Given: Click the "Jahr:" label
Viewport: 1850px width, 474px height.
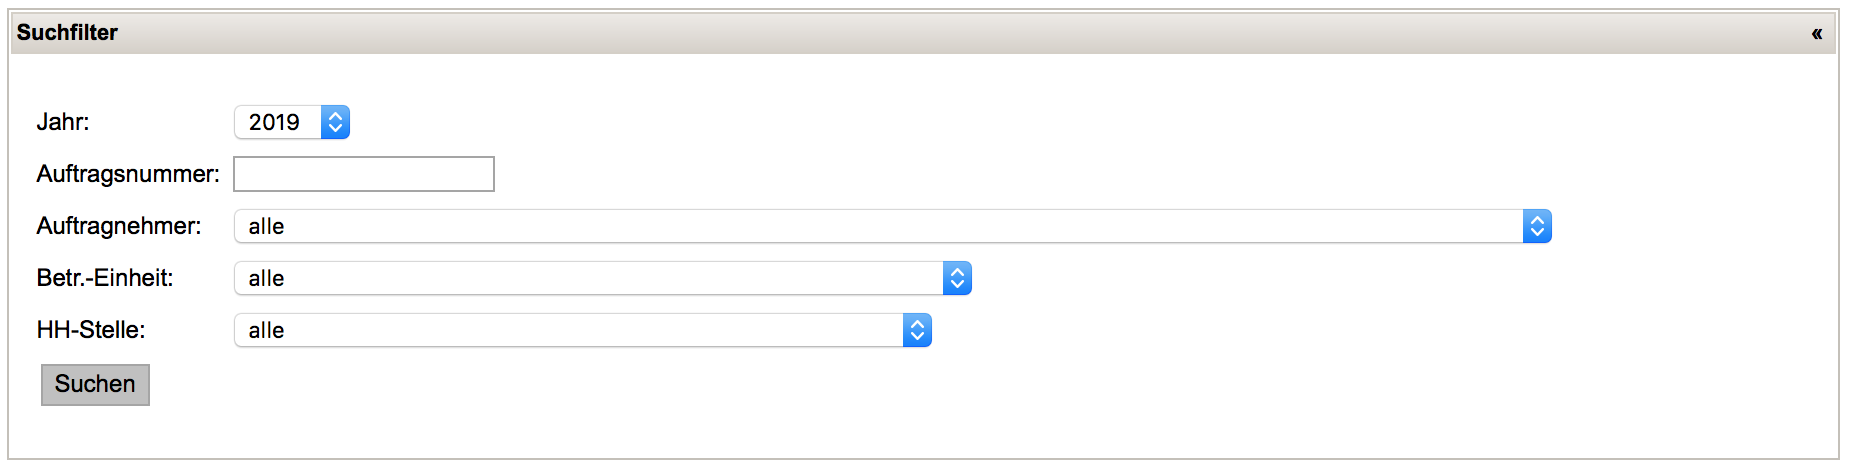Looking at the screenshot, I should (63, 122).
